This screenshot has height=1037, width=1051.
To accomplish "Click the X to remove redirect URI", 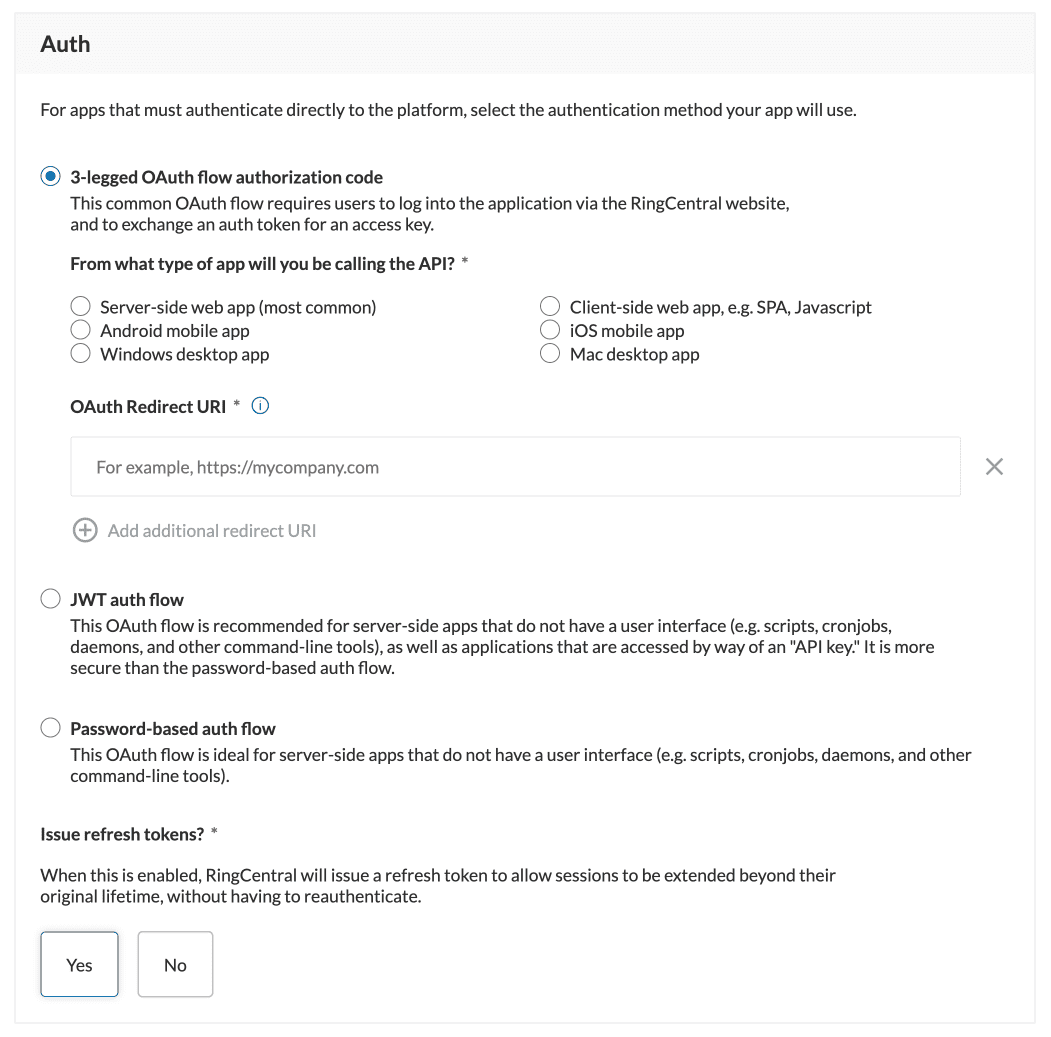I will click(994, 466).
